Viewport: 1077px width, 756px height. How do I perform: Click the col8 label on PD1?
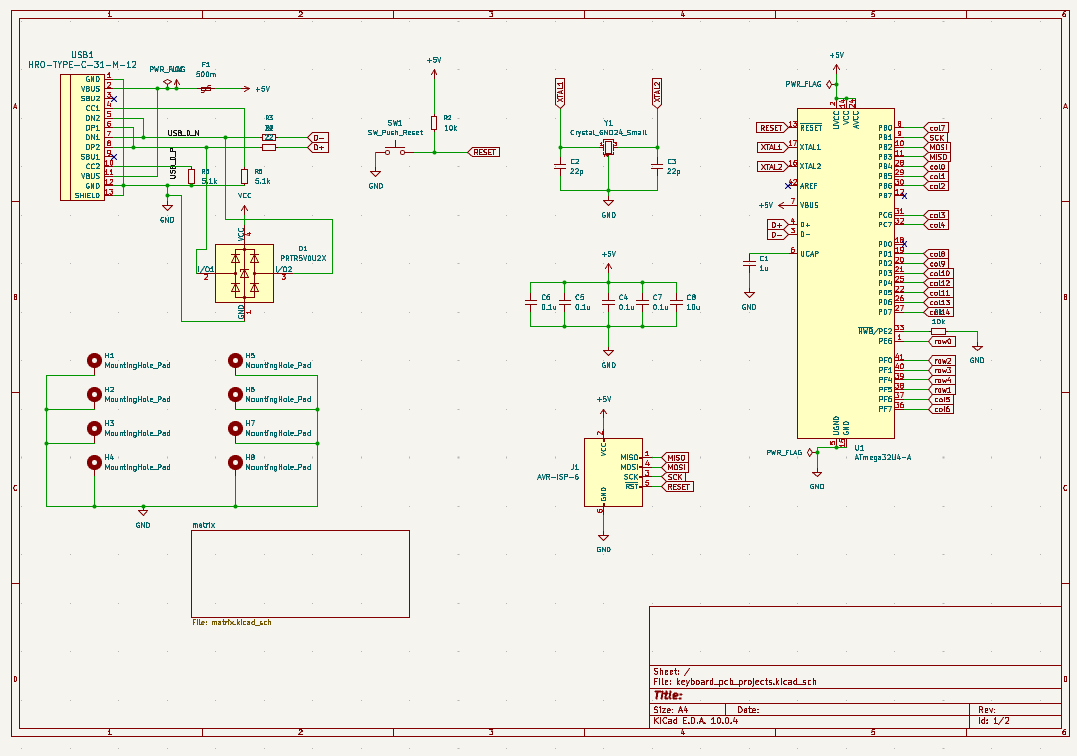point(936,254)
